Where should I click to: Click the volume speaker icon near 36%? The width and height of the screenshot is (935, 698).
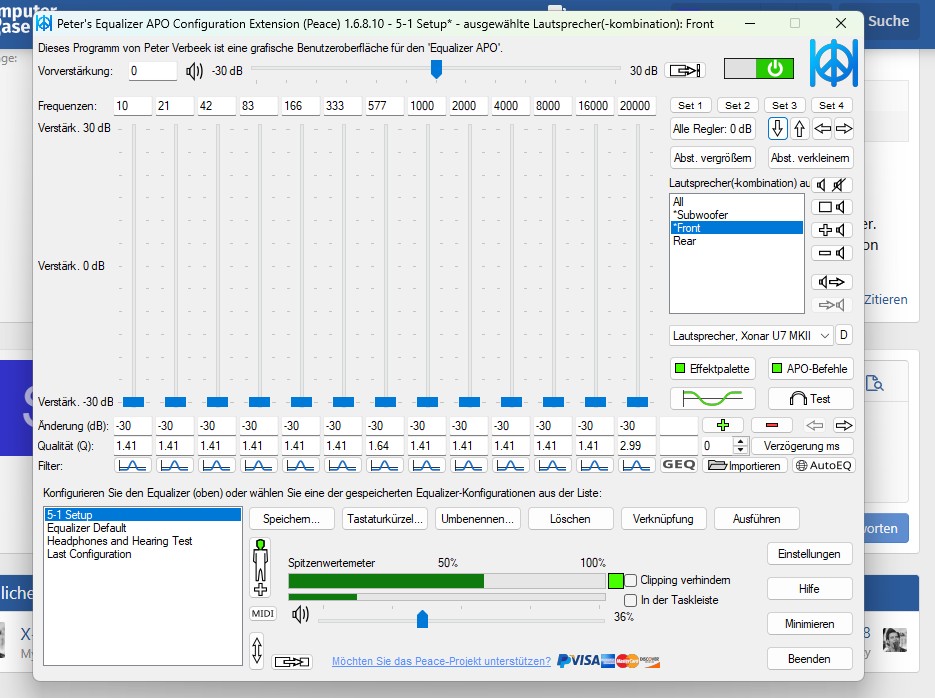coord(301,614)
